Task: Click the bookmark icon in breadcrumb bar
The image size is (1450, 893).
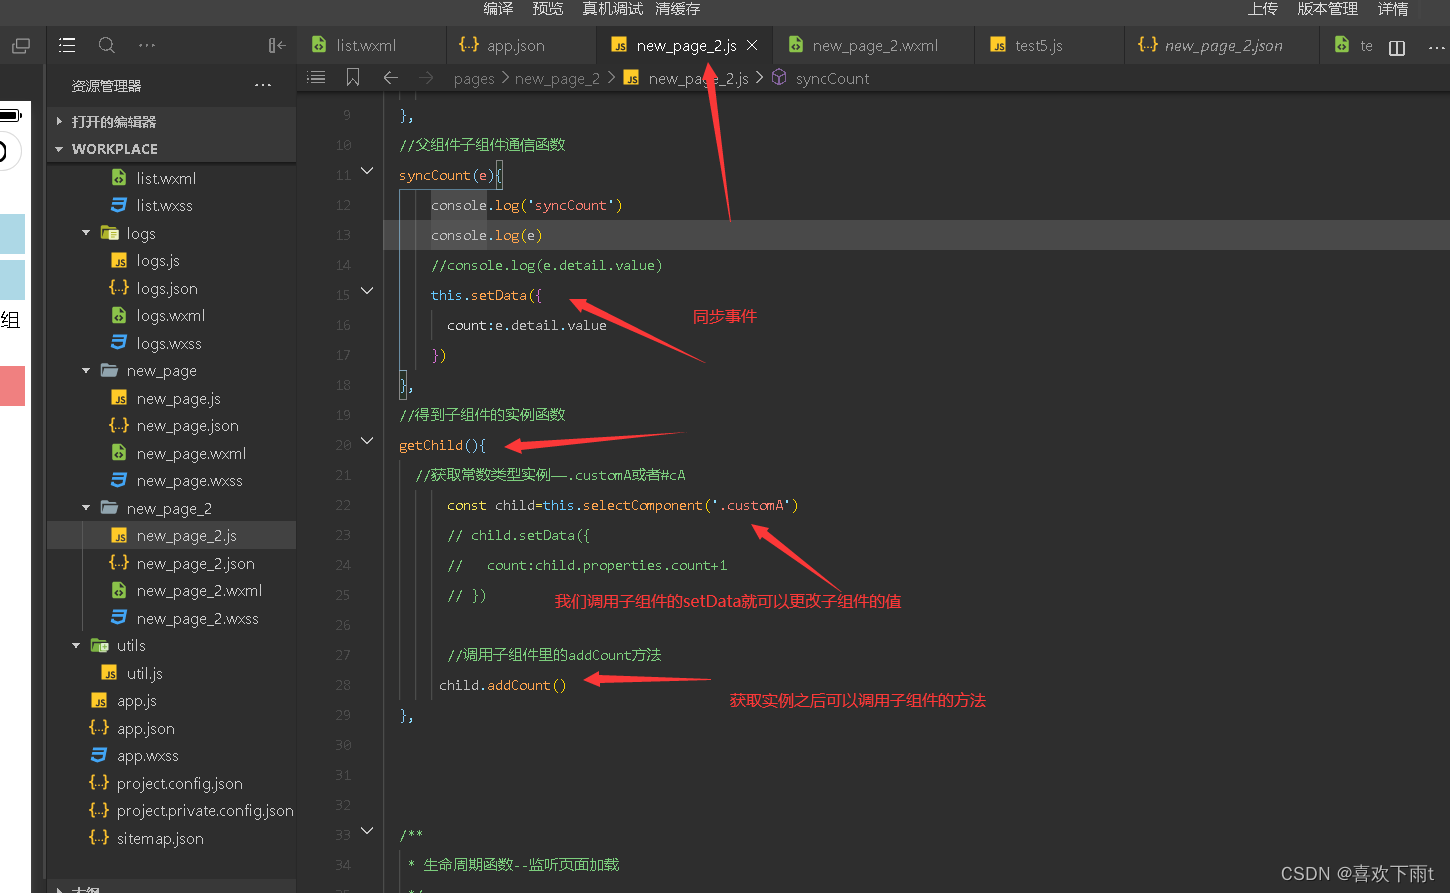Action: (352, 77)
